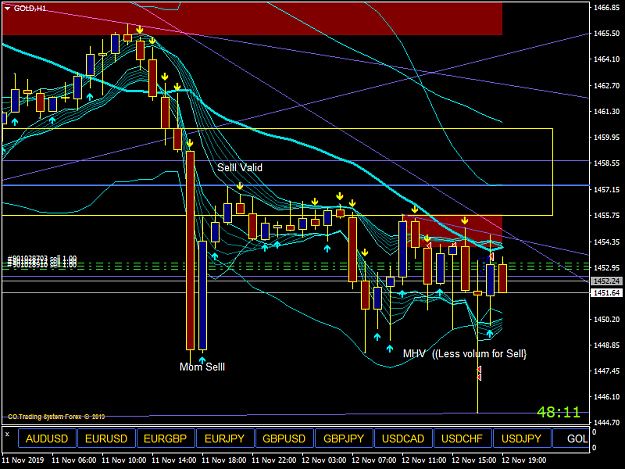Select the sell 1.00 order line label
Image resolution: width=625 pixels, height=469 pixels.
click(42, 262)
